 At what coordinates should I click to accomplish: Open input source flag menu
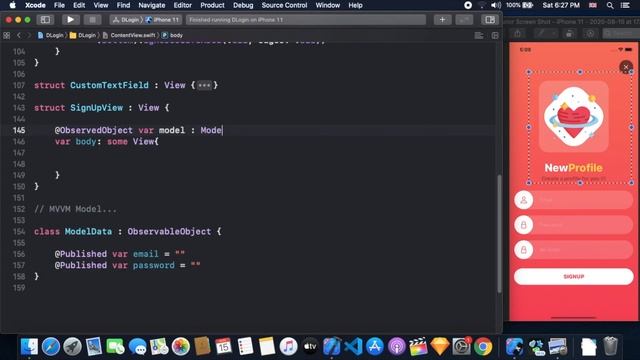pyautogui.click(x=593, y=5)
